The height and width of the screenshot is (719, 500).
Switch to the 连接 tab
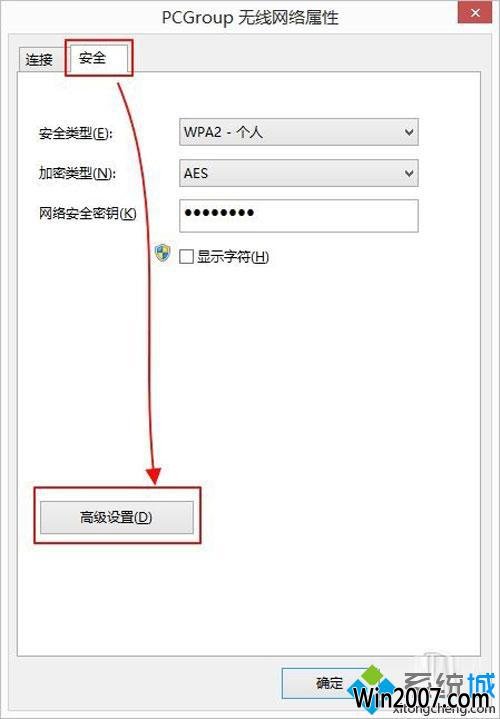coord(40,60)
